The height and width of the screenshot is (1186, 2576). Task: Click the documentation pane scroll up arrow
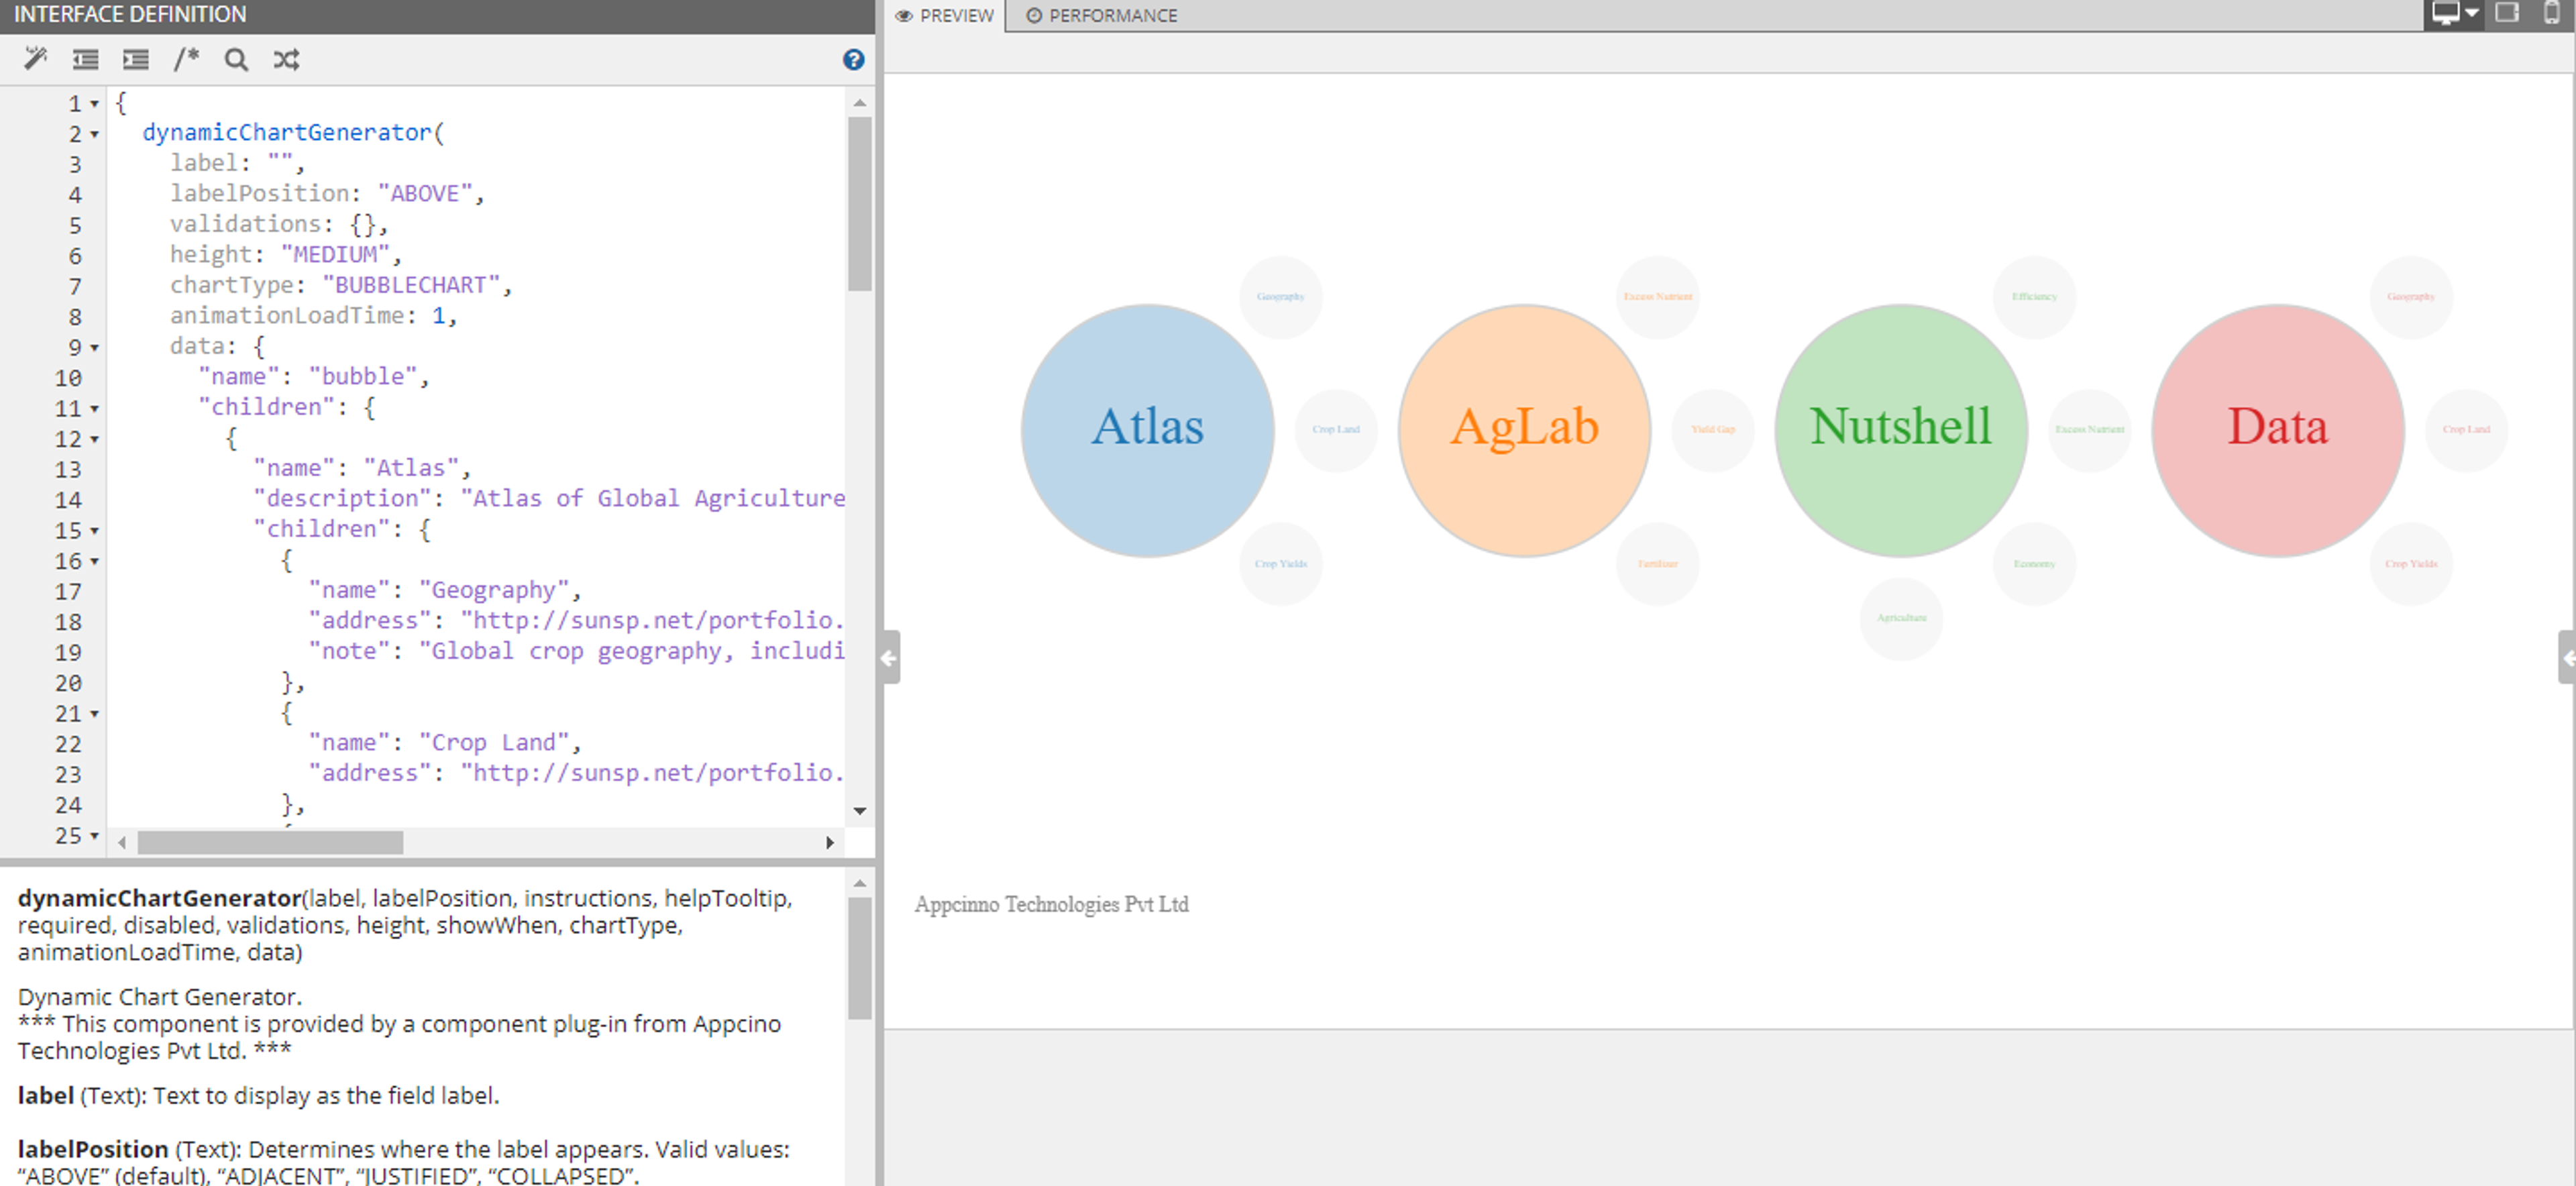click(860, 883)
